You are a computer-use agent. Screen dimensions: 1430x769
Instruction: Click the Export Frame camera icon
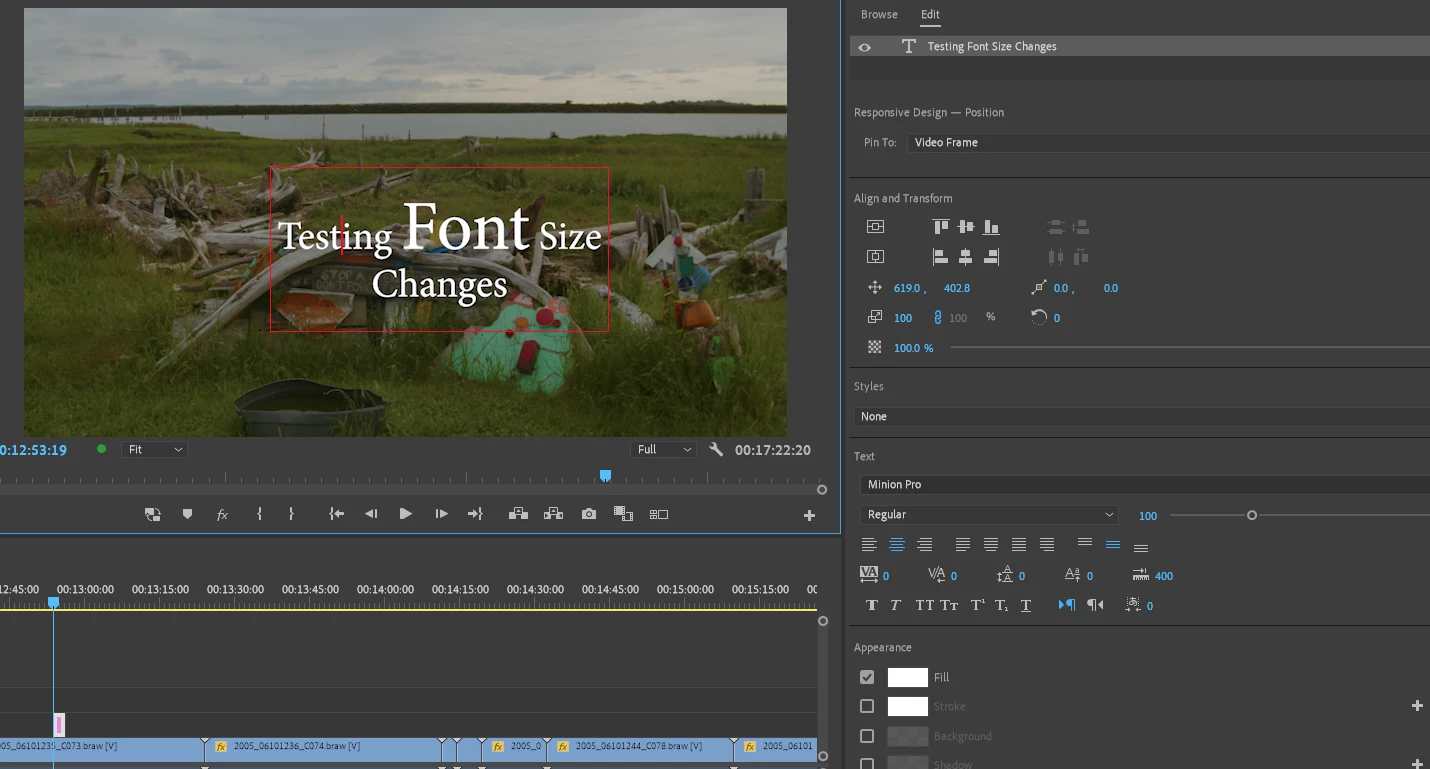(x=589, y=514)
